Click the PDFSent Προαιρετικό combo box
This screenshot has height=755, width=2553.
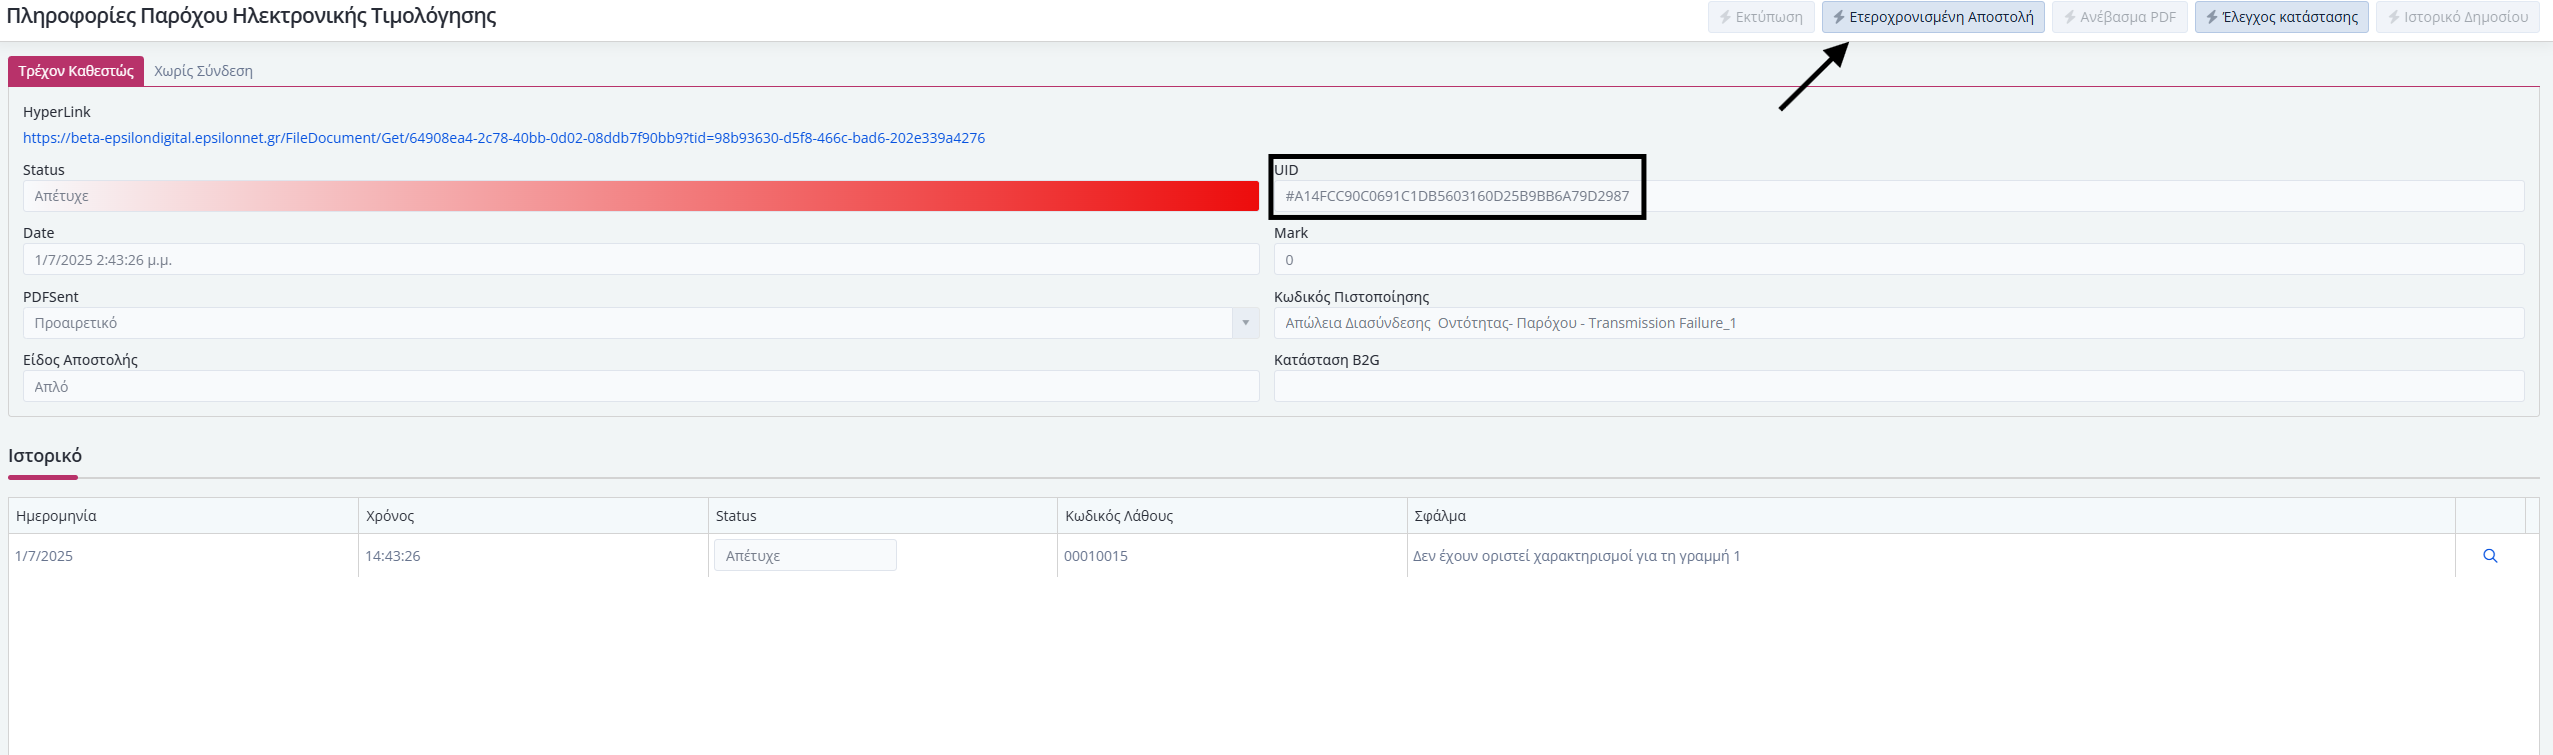coord(641,323)
